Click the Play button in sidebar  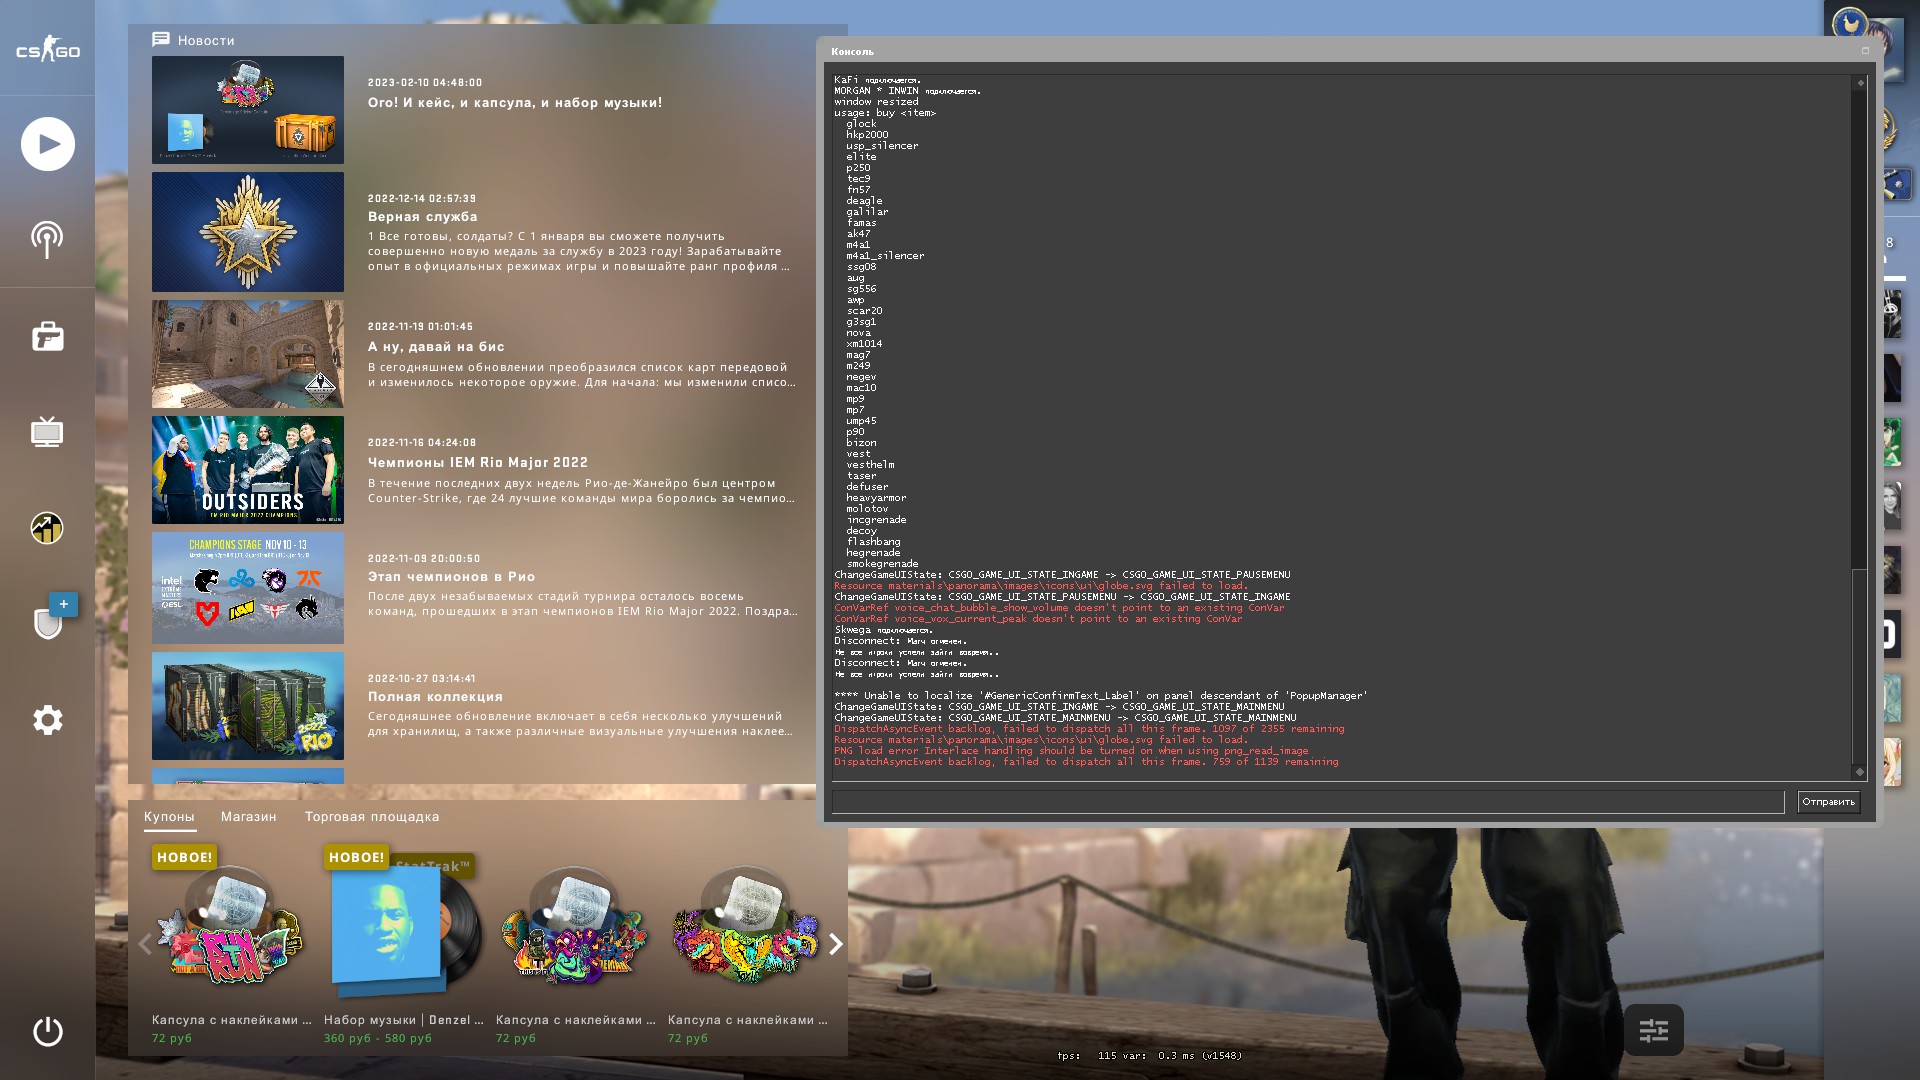point(47,144)
